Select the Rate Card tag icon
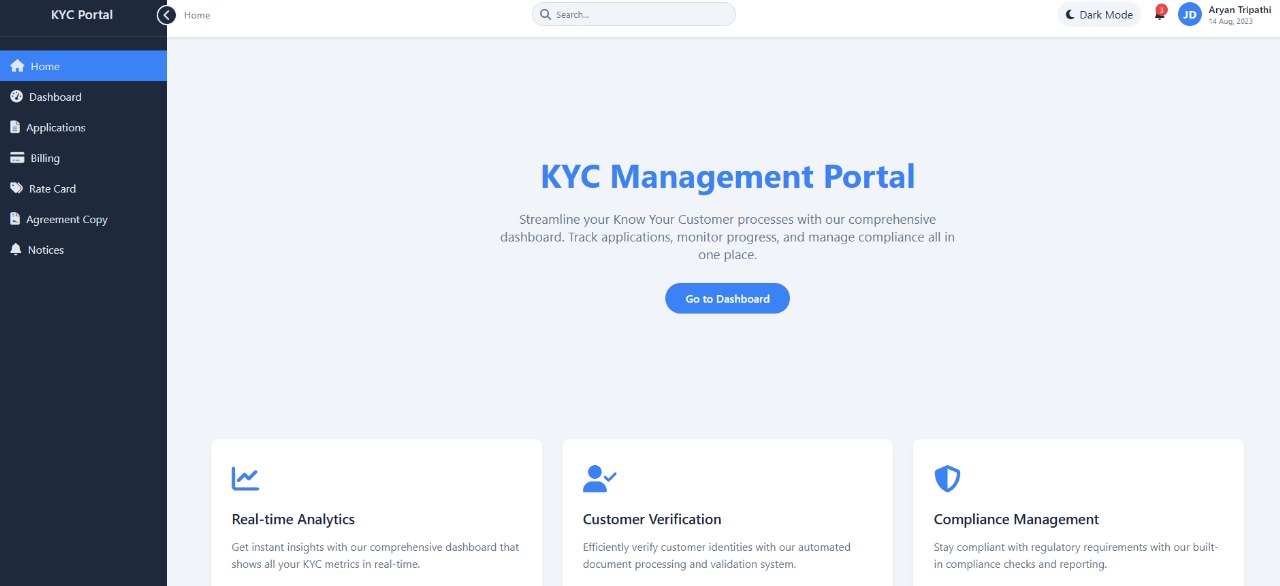This screenshot has width=1280, height=586. pos(16,188)
